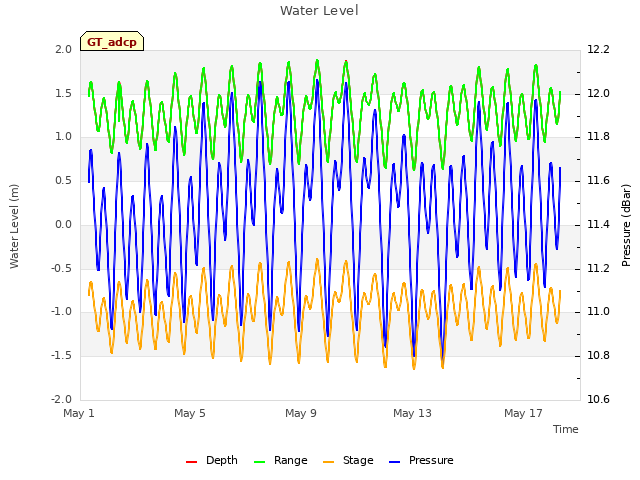
Task: Click the 10.8 pressure tick label
Action: pos(598,356)
